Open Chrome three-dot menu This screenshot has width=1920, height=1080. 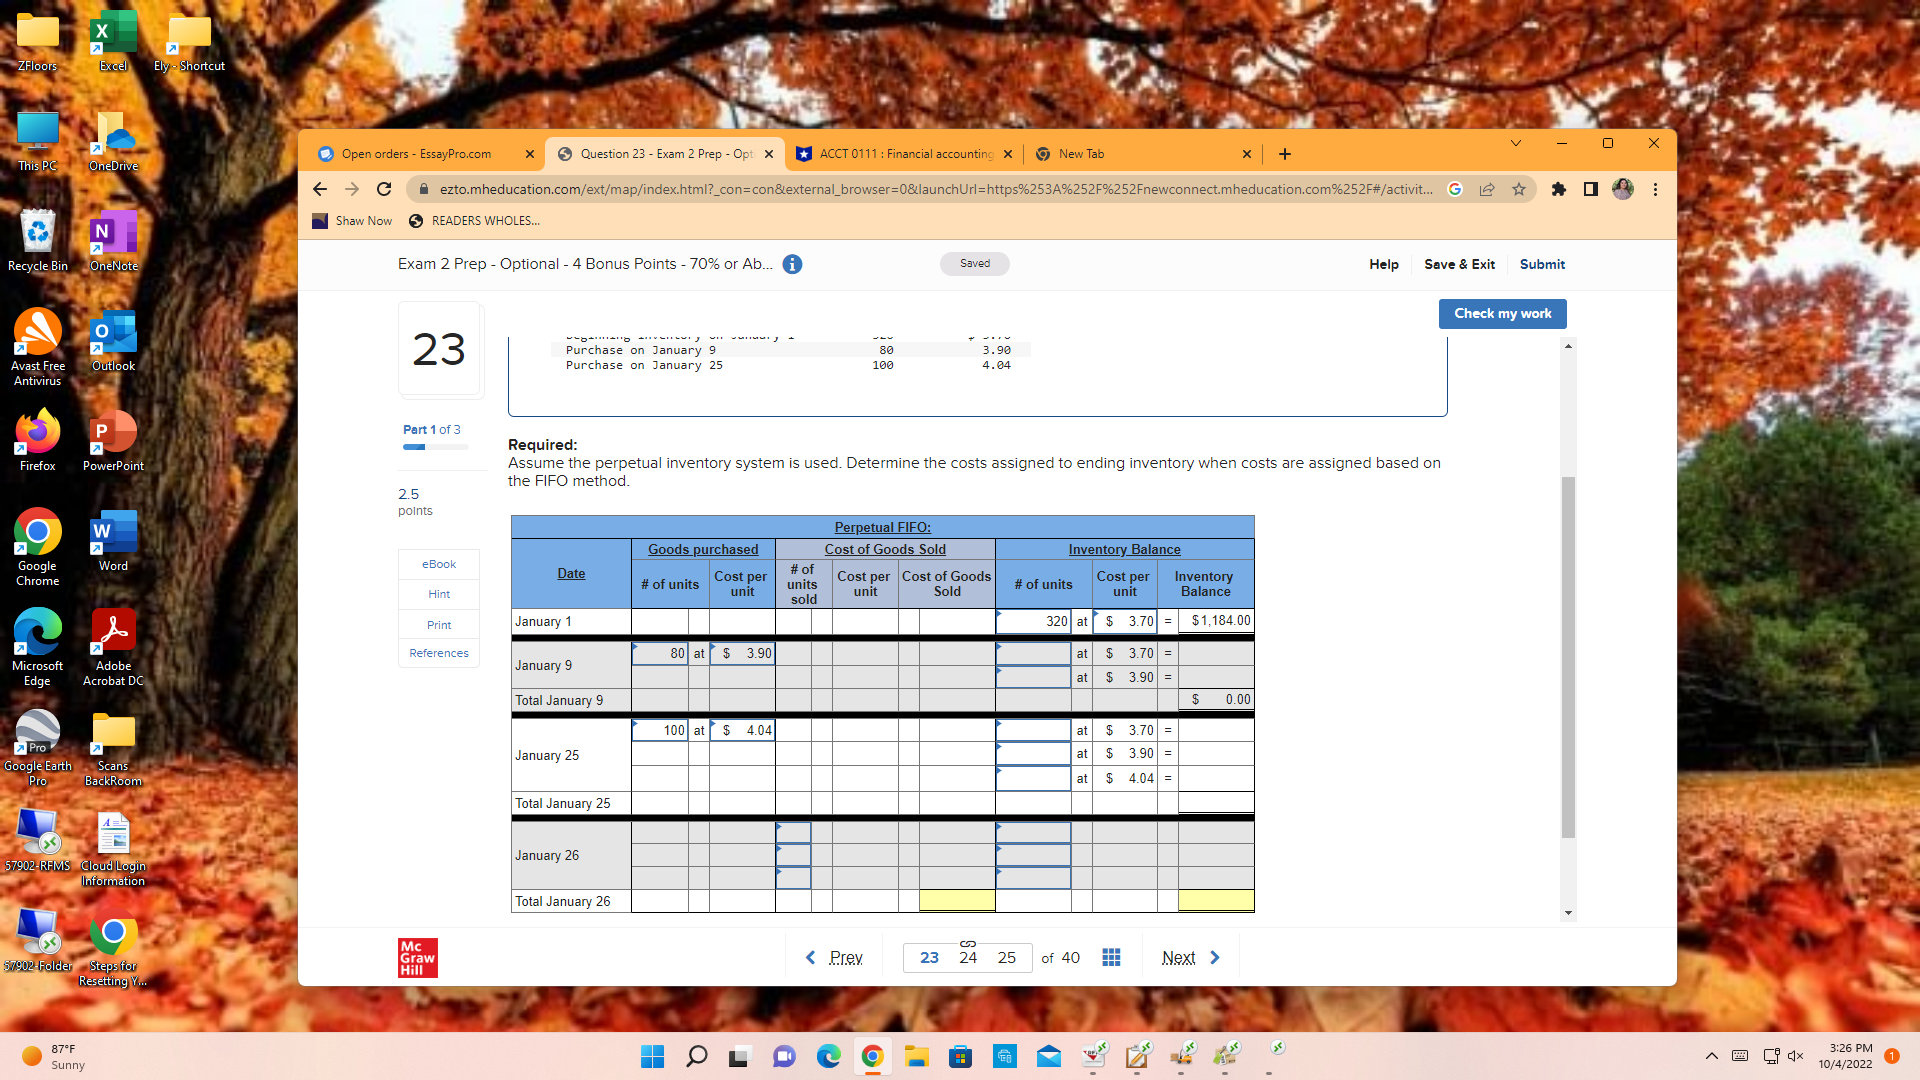click(x=1655, y=189)
